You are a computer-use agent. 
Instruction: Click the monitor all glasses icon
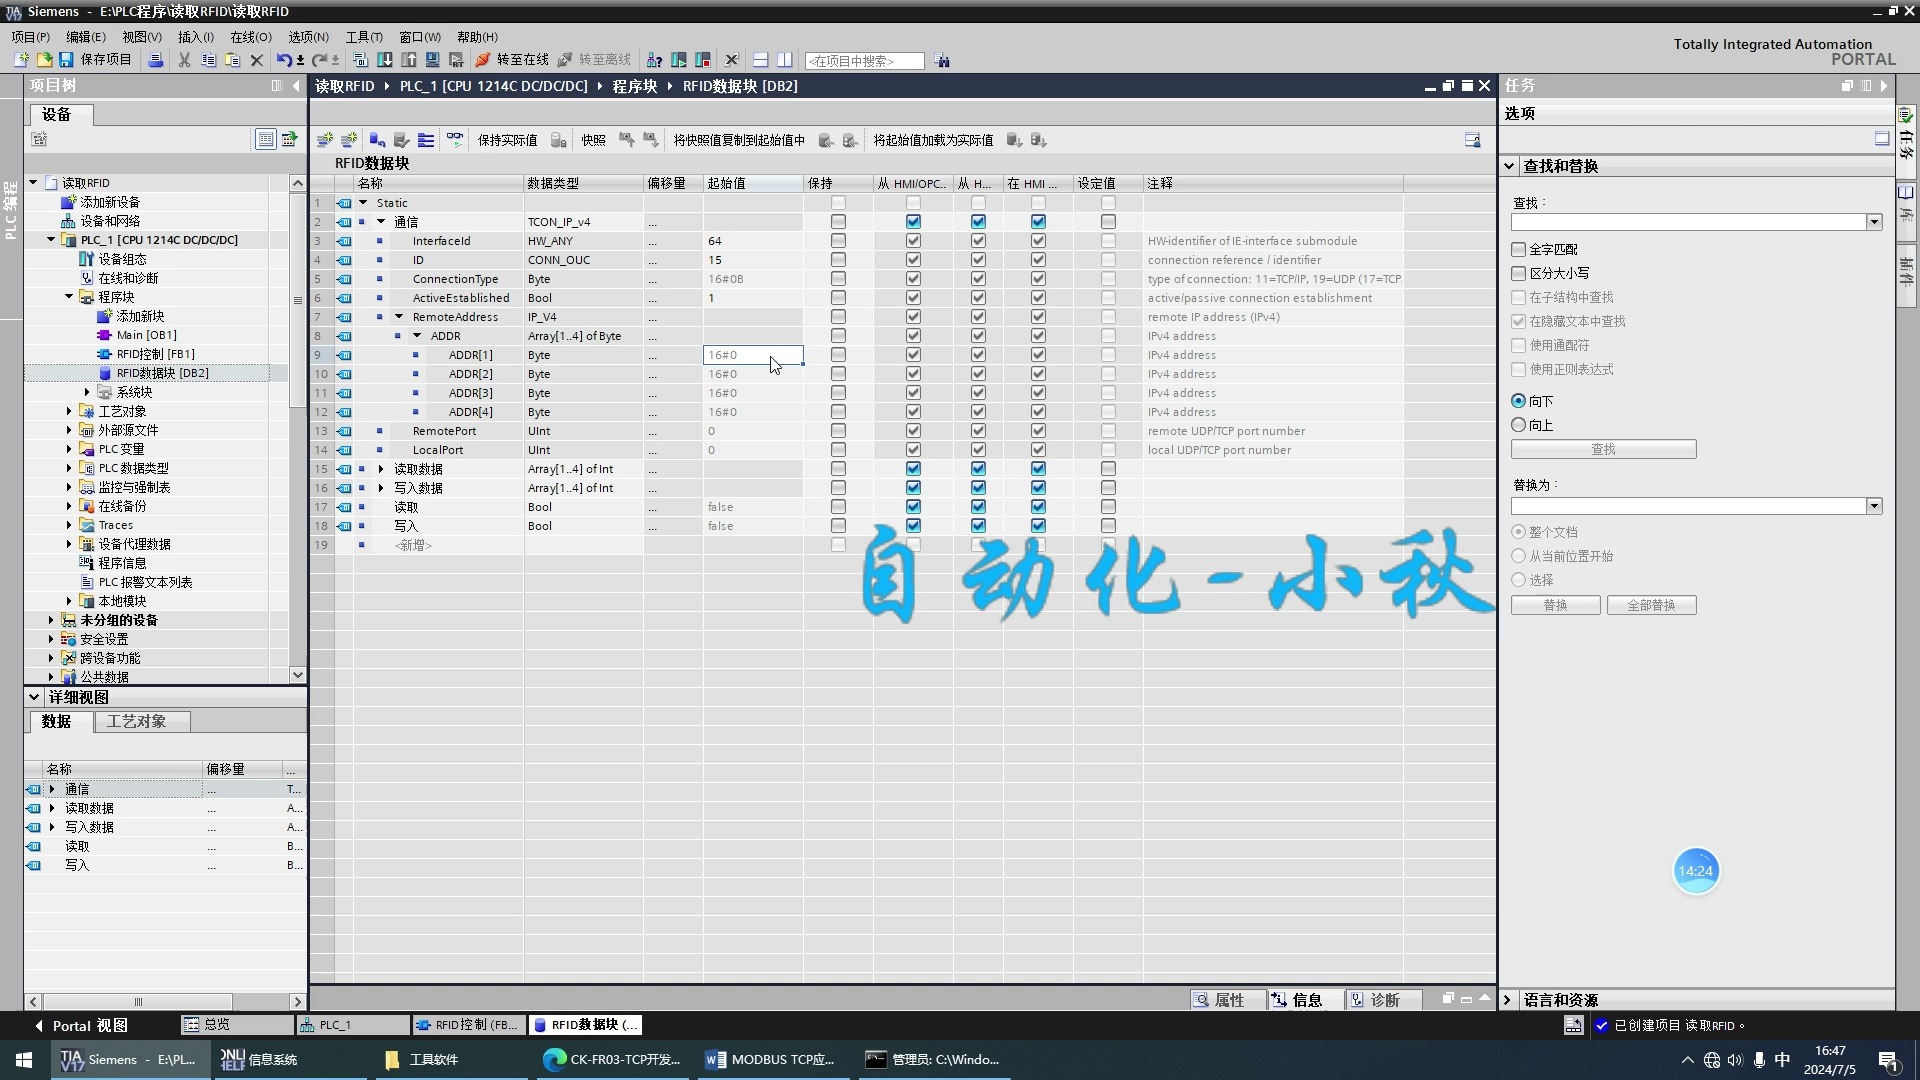[x=455, y=140]
